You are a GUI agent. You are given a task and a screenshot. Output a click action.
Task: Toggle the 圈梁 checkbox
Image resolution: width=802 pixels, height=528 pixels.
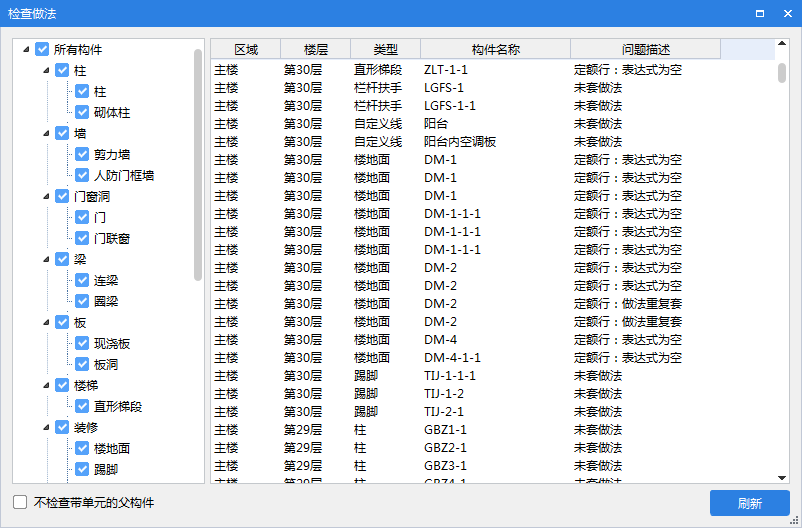tap(82, 301)
